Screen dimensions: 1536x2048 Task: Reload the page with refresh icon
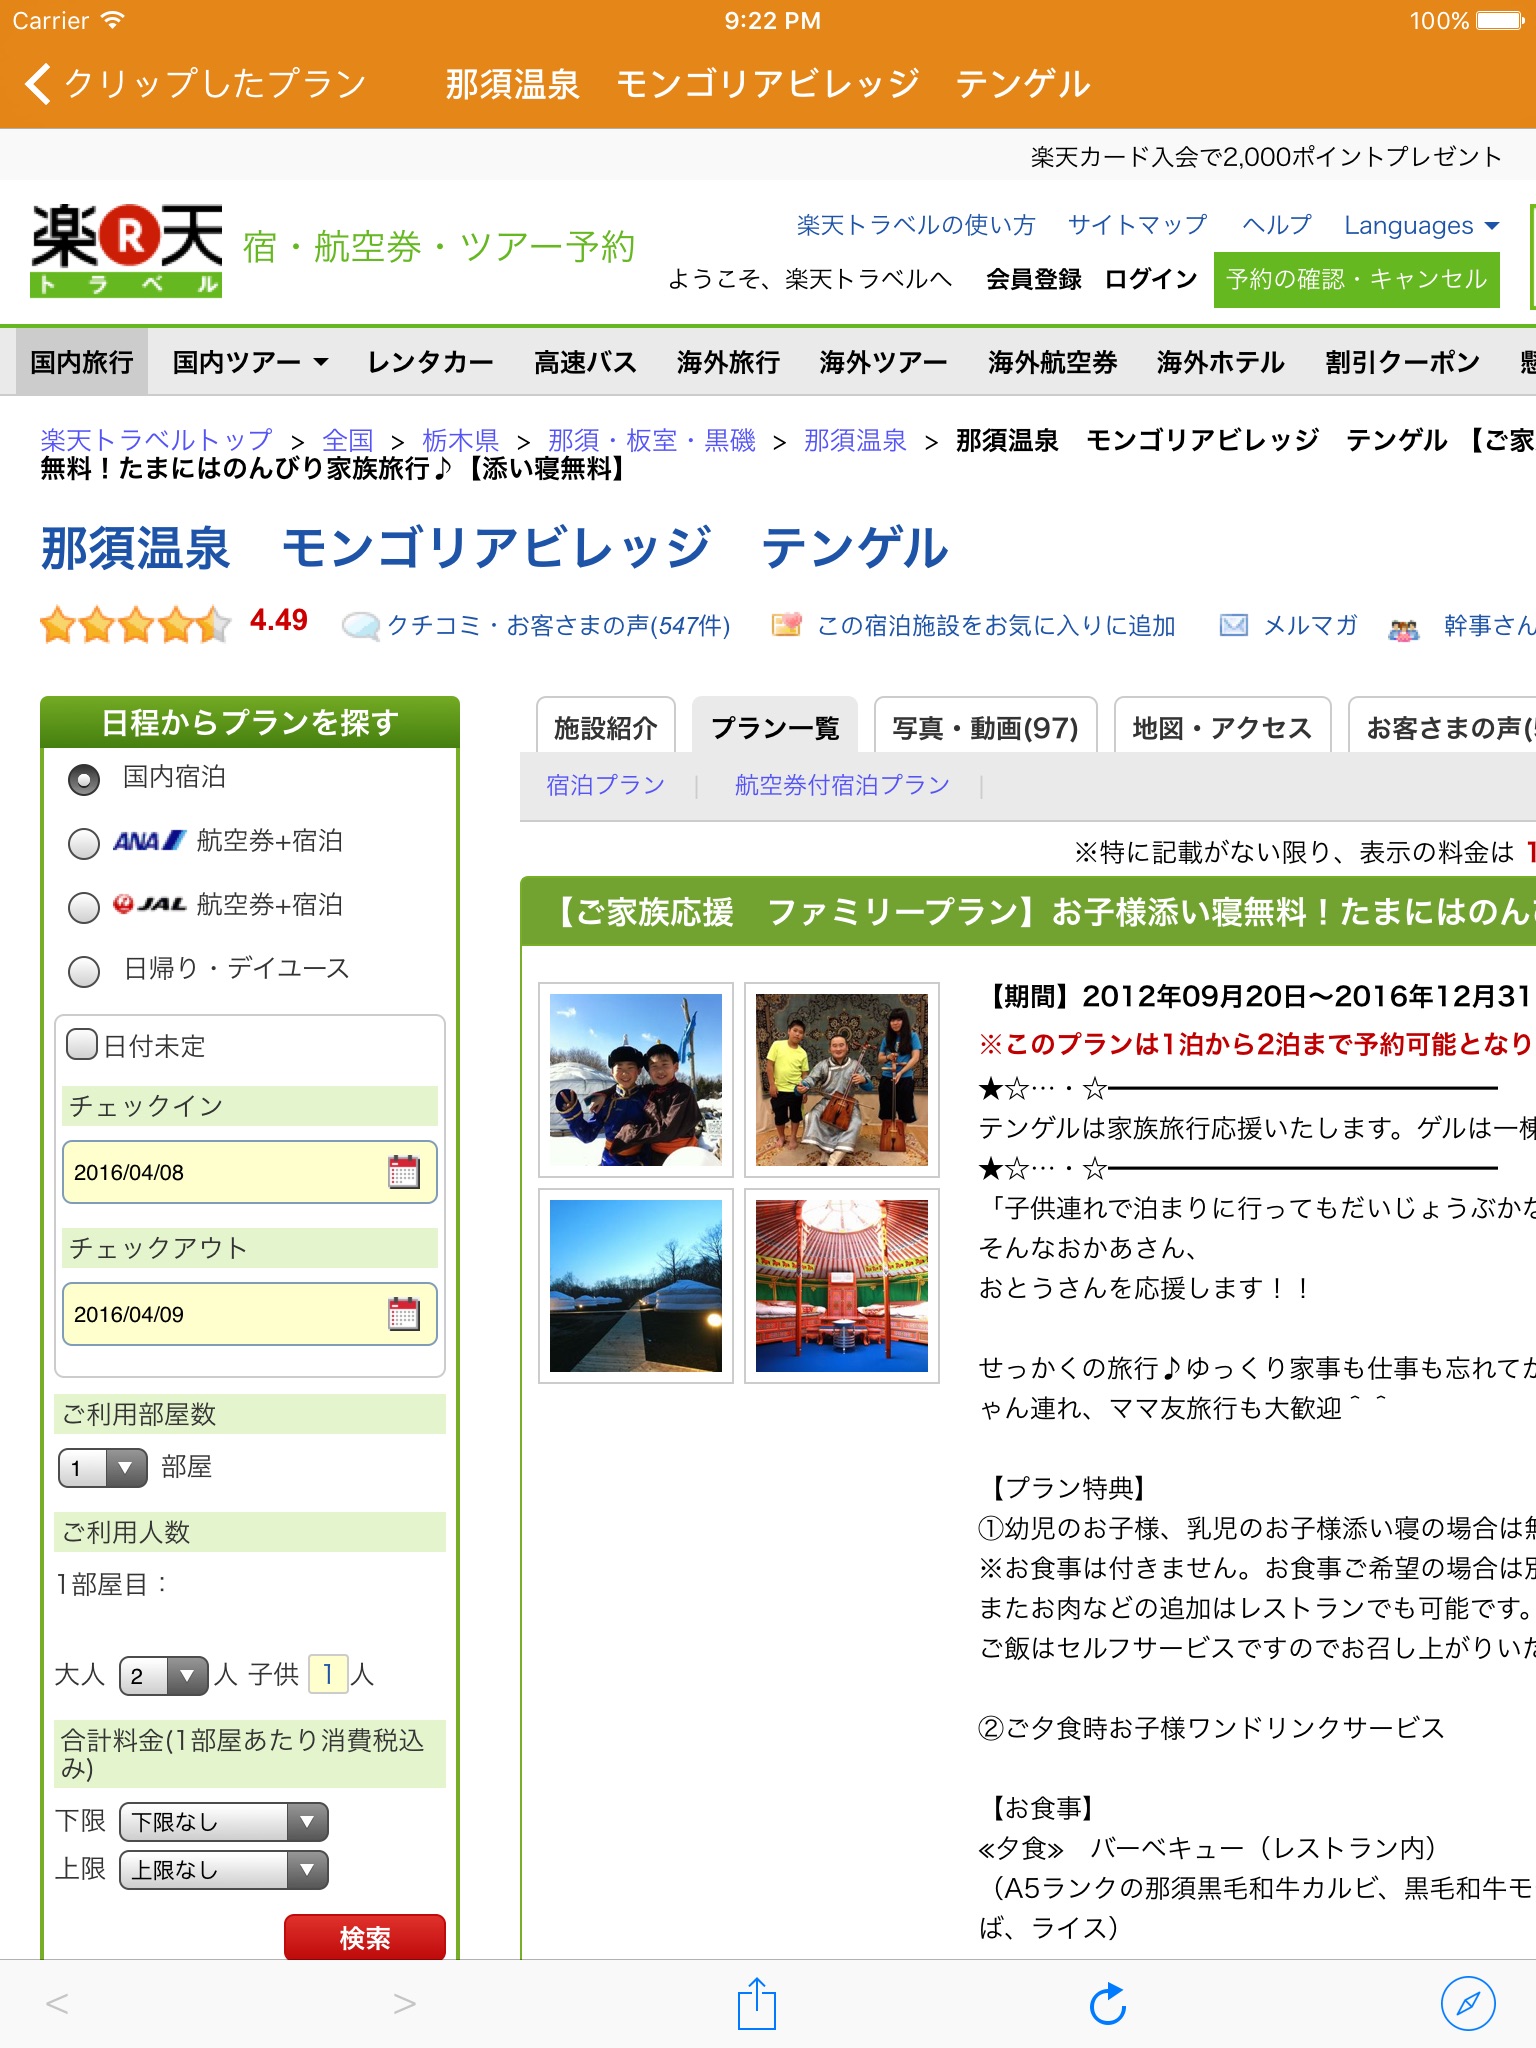coord(1108,2004)
